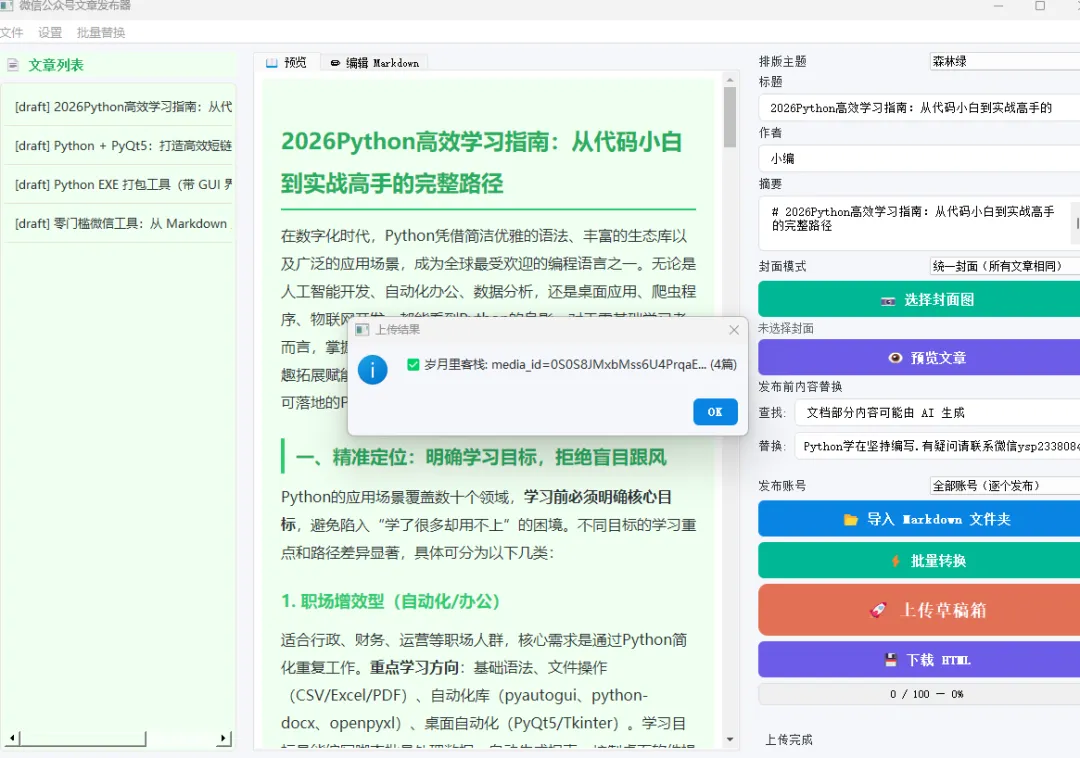Image resolution: width=1080 pixels, height=758 pixels.
Task: Switch to the 预览 tab
Action: (287, 63)
